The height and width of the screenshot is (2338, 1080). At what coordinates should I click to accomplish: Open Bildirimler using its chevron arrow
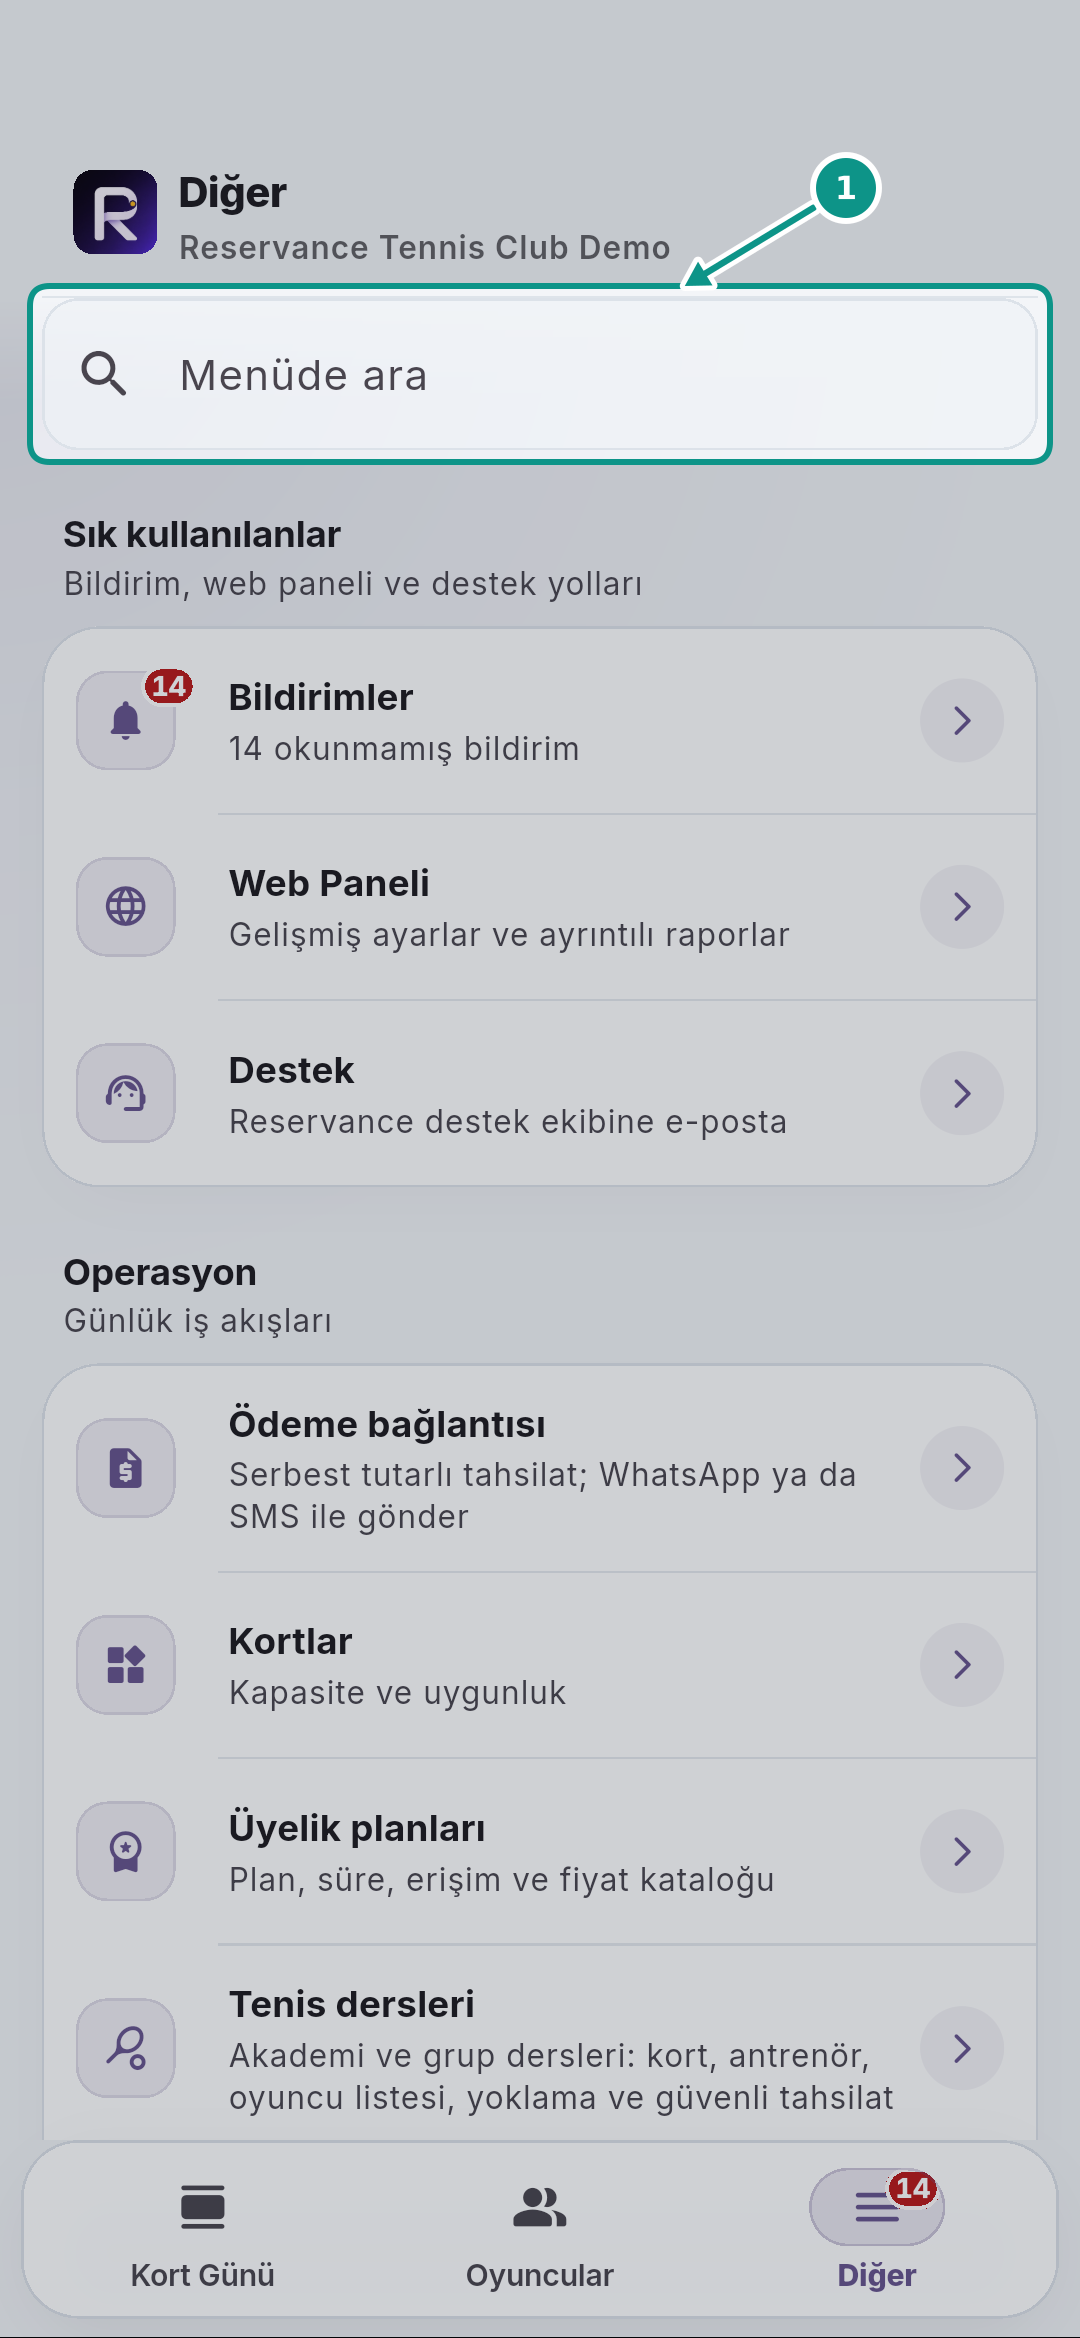coord(962,720)
